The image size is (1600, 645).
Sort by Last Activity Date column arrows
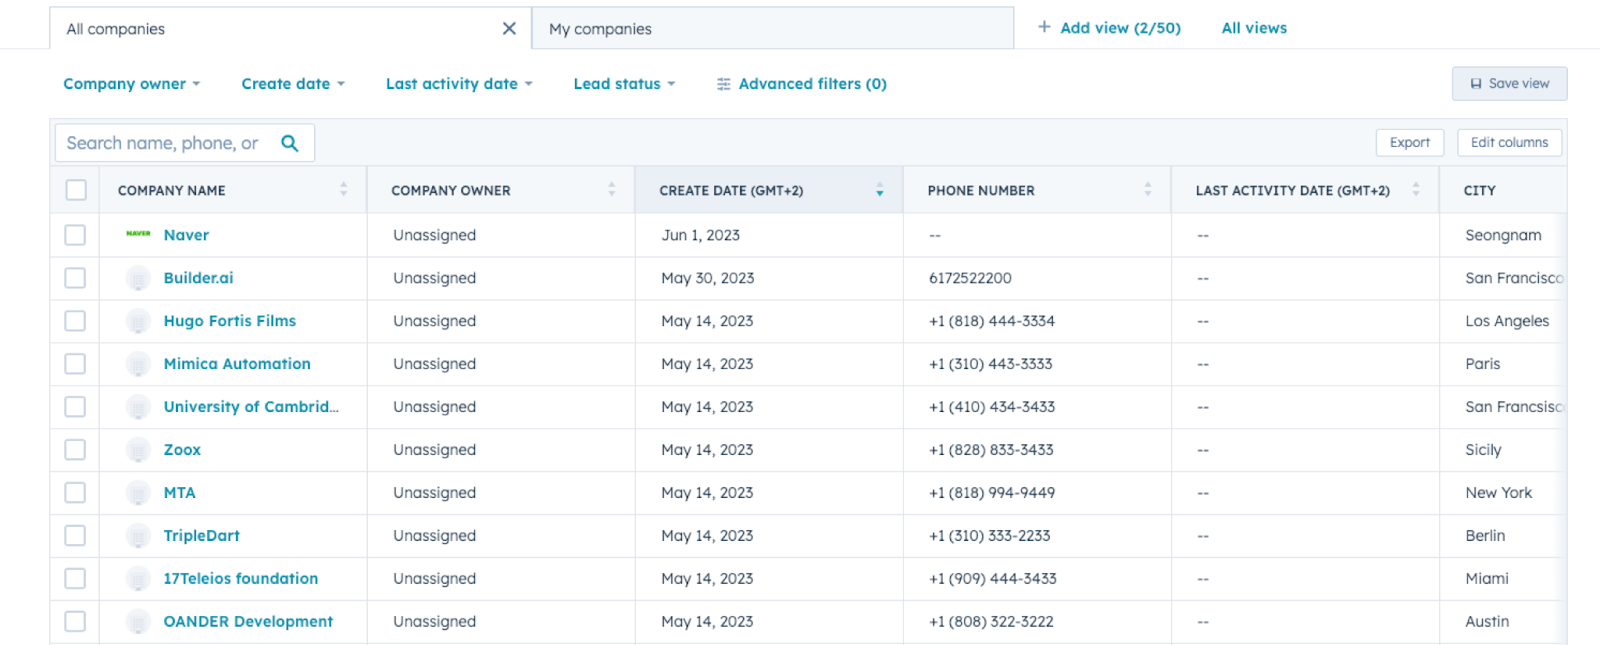click(x=1416, y=189)
